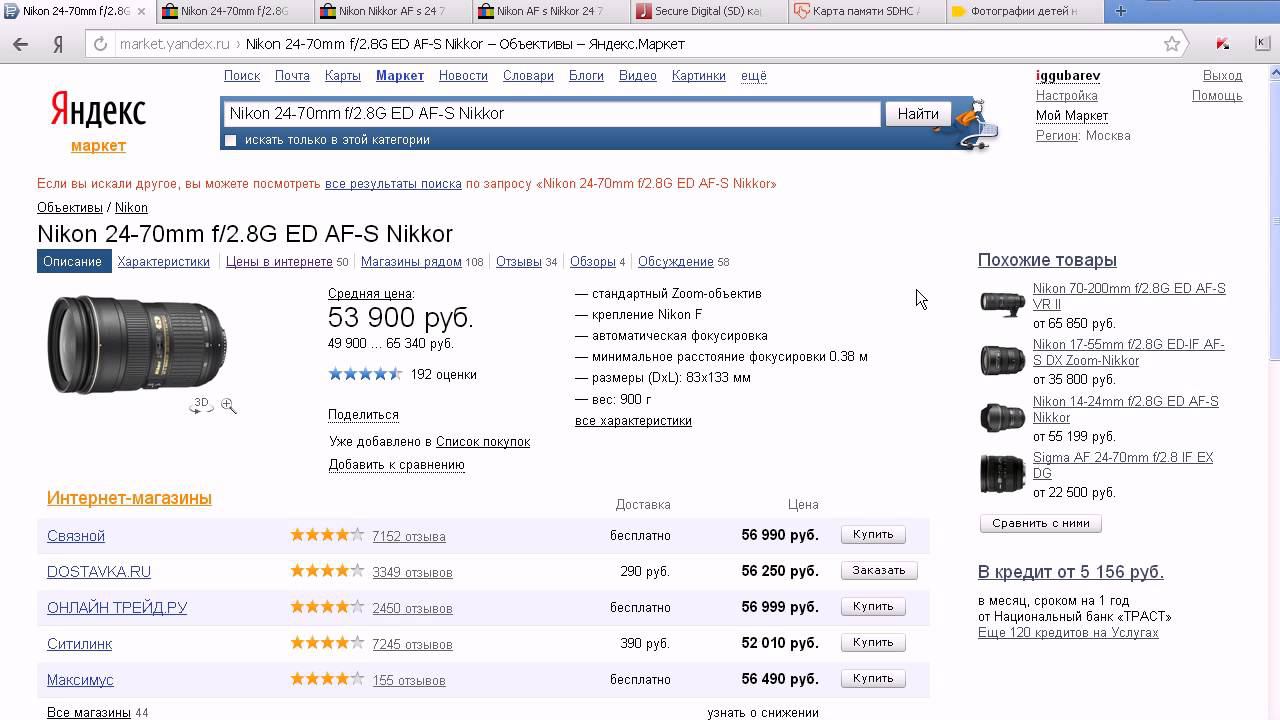This screenshot has width=1280, height=720.
Task: Bookmark this page with the star icon
Action: pyautogui.click(x=1172, y=44)
